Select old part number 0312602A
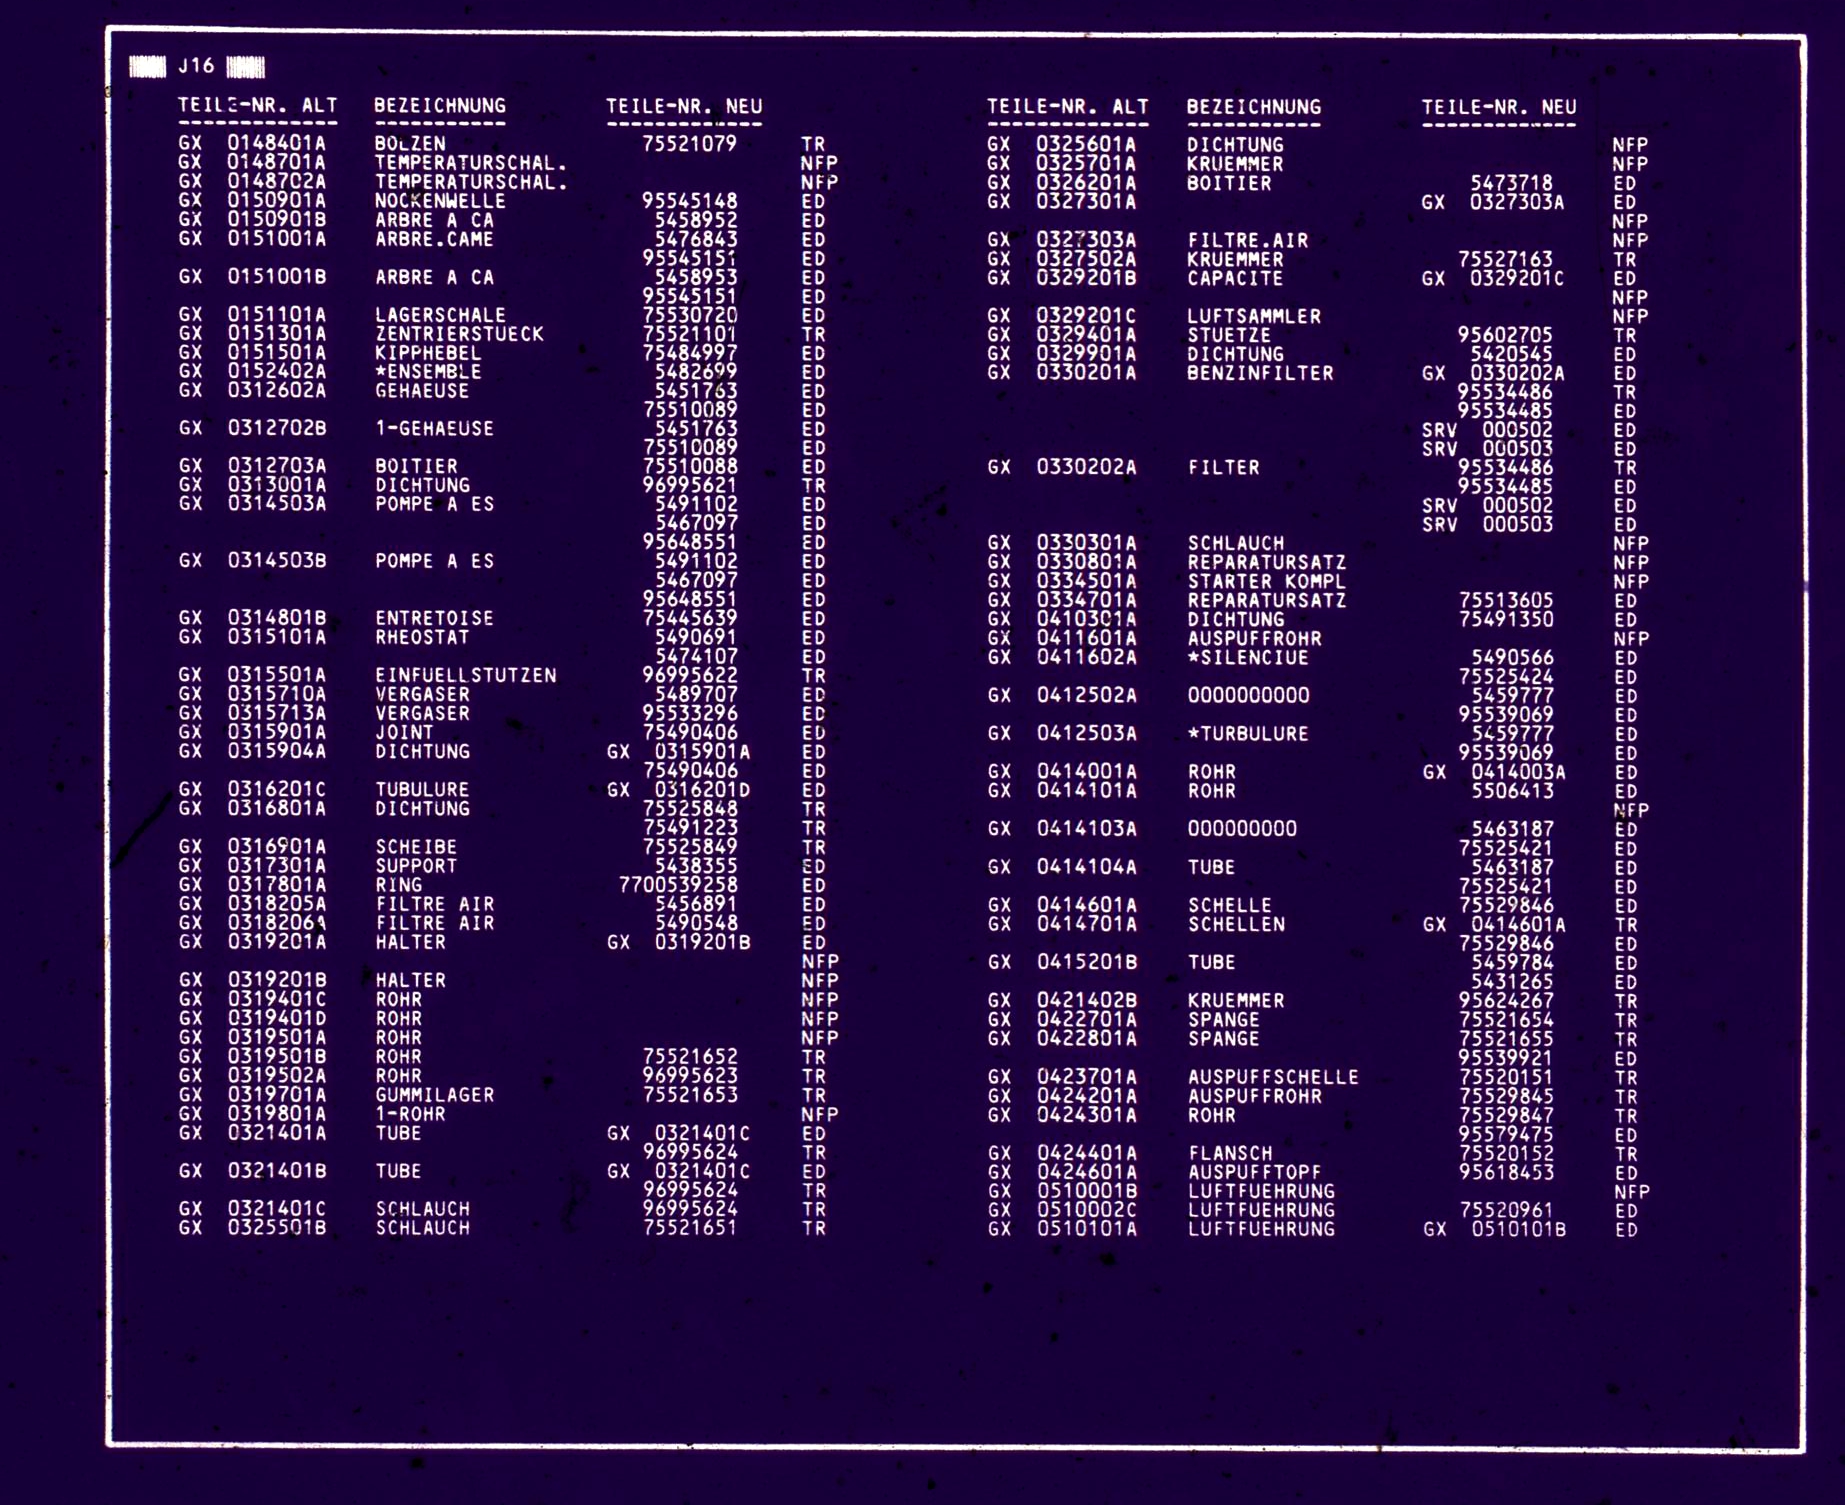Image resolution: width=1845 pixels, height=1505 pixels. coord(276,390)
